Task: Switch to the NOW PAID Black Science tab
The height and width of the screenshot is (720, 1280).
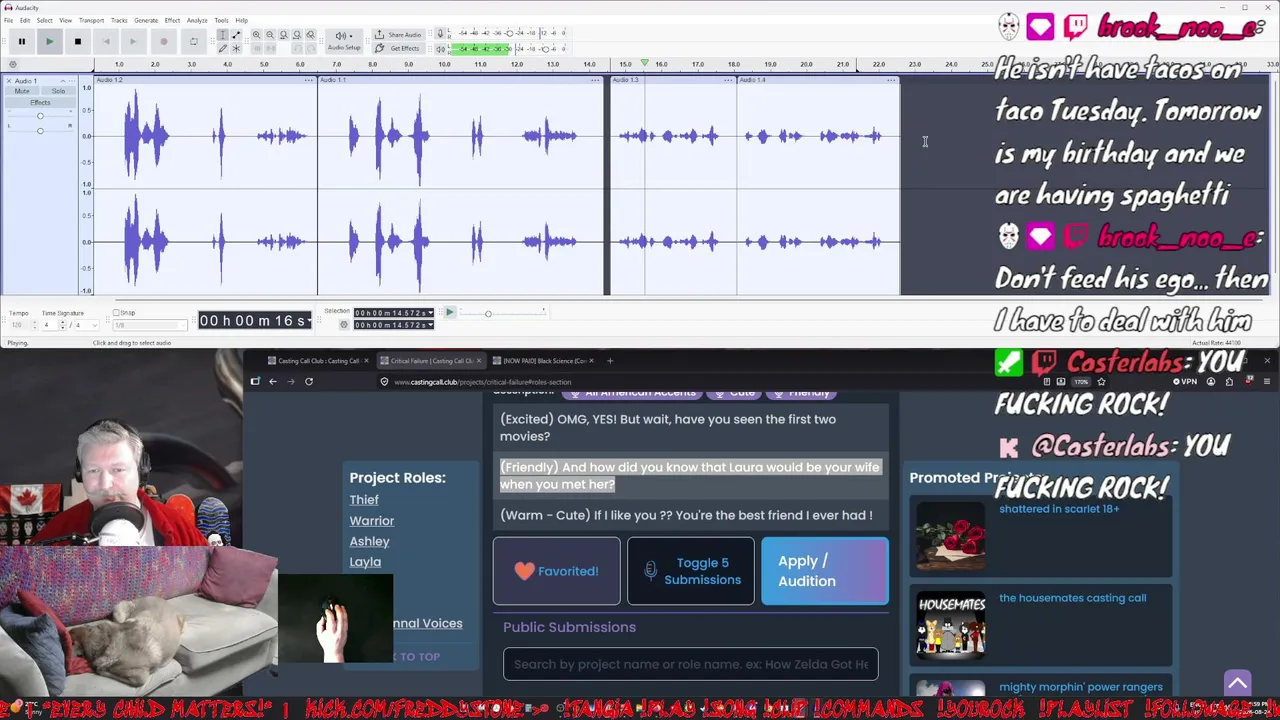Action: coord(546,361)
